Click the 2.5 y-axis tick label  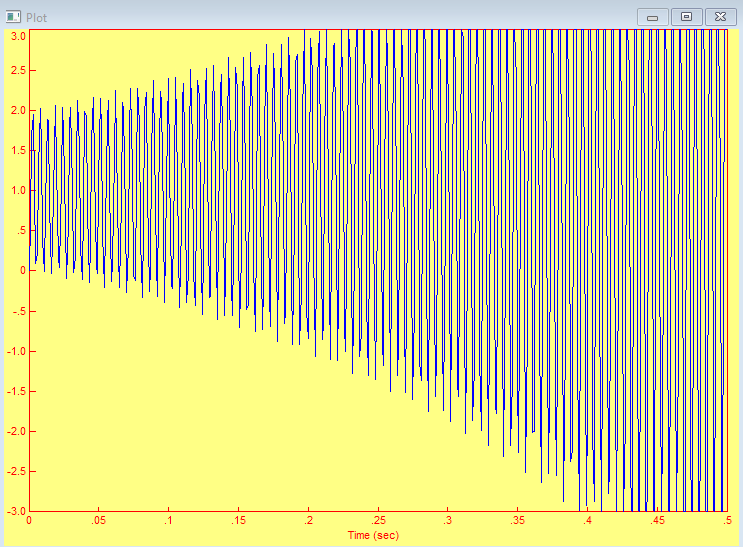tap(17, 70)
